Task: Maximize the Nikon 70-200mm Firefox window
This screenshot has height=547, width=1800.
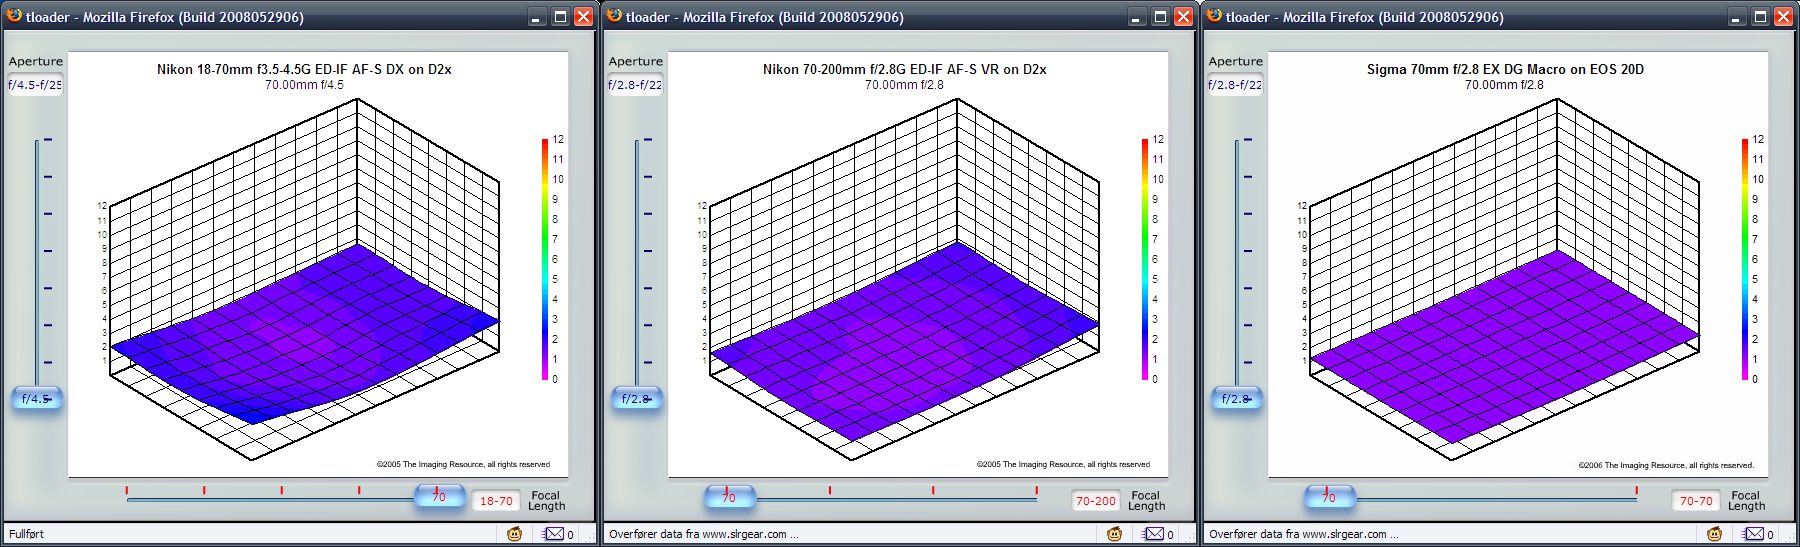Action: (x=1160, y=17)
